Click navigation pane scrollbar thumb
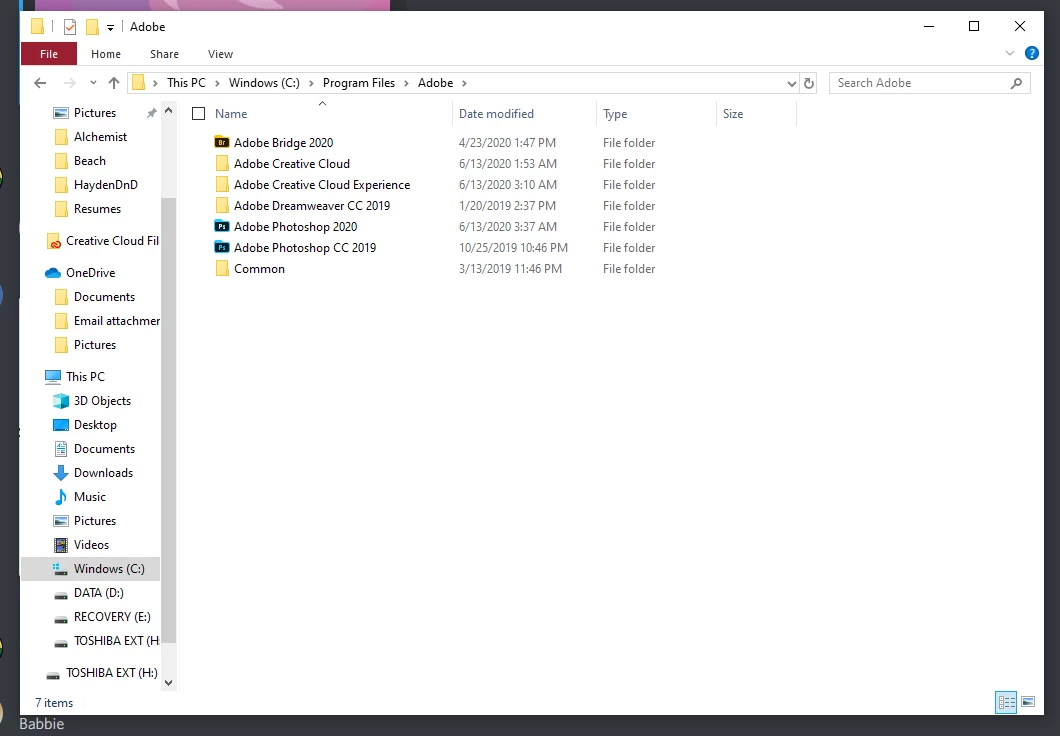This screenshot has height=736, width=1060. pos(168,419)
